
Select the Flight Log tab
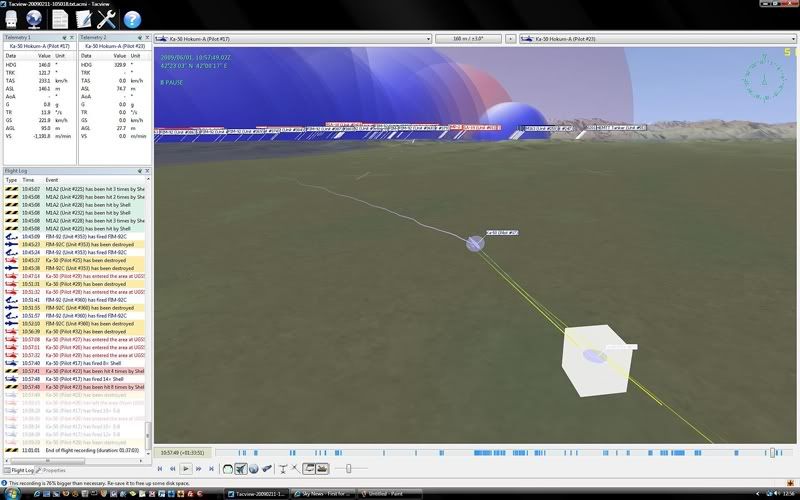20,469
